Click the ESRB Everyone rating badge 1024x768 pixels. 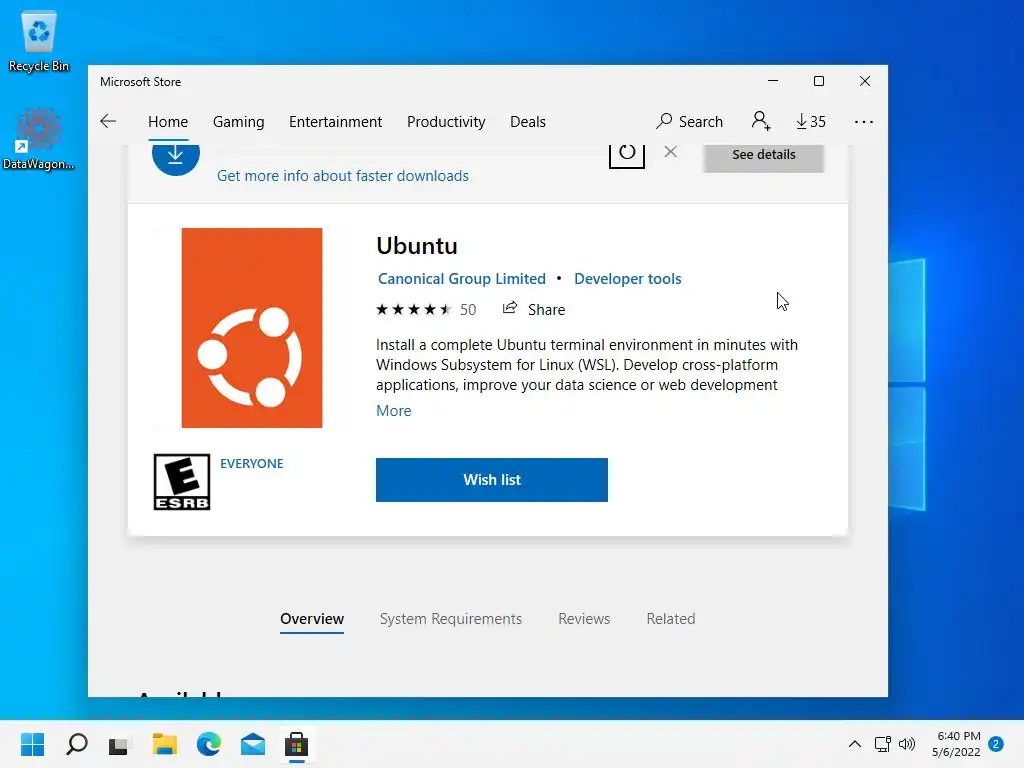point(182,482)
